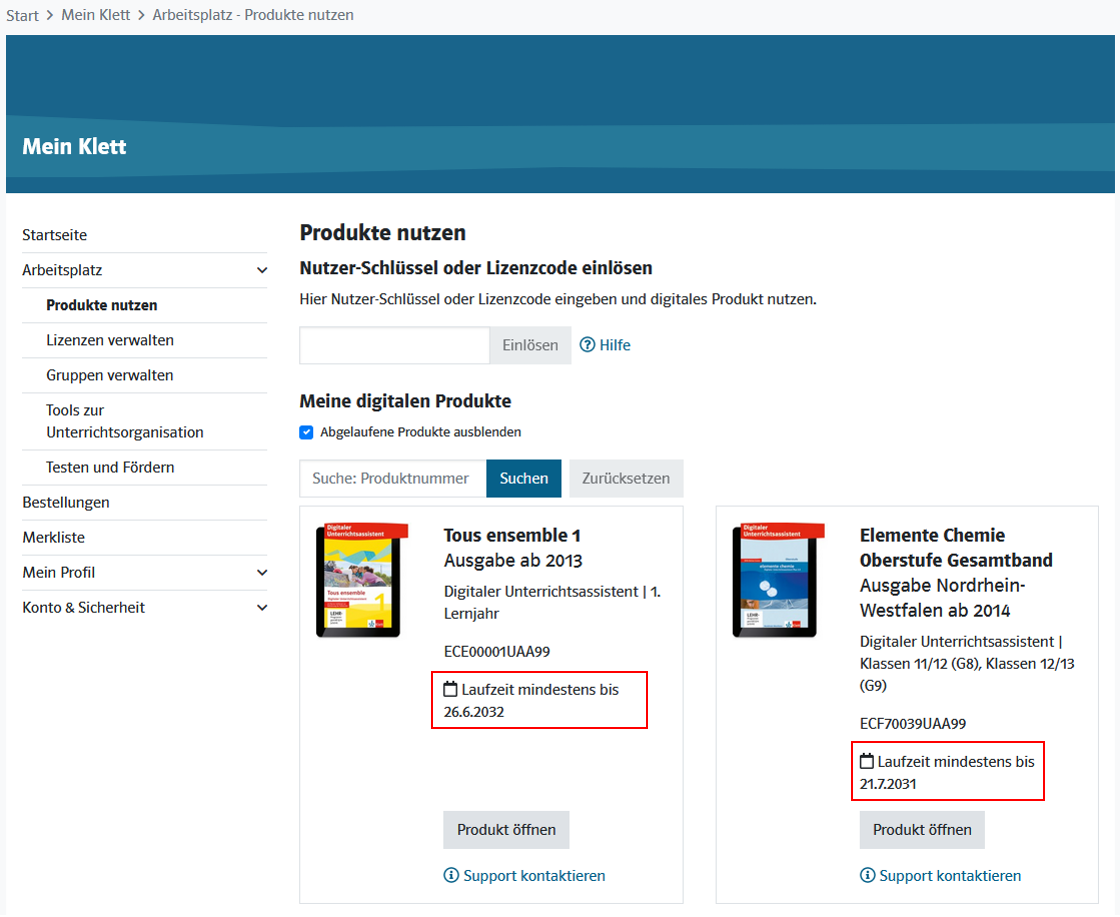This screenshot has height=917, width=1120.
Task: Open Startseite in sidebar
Action: tap(55, 235)
